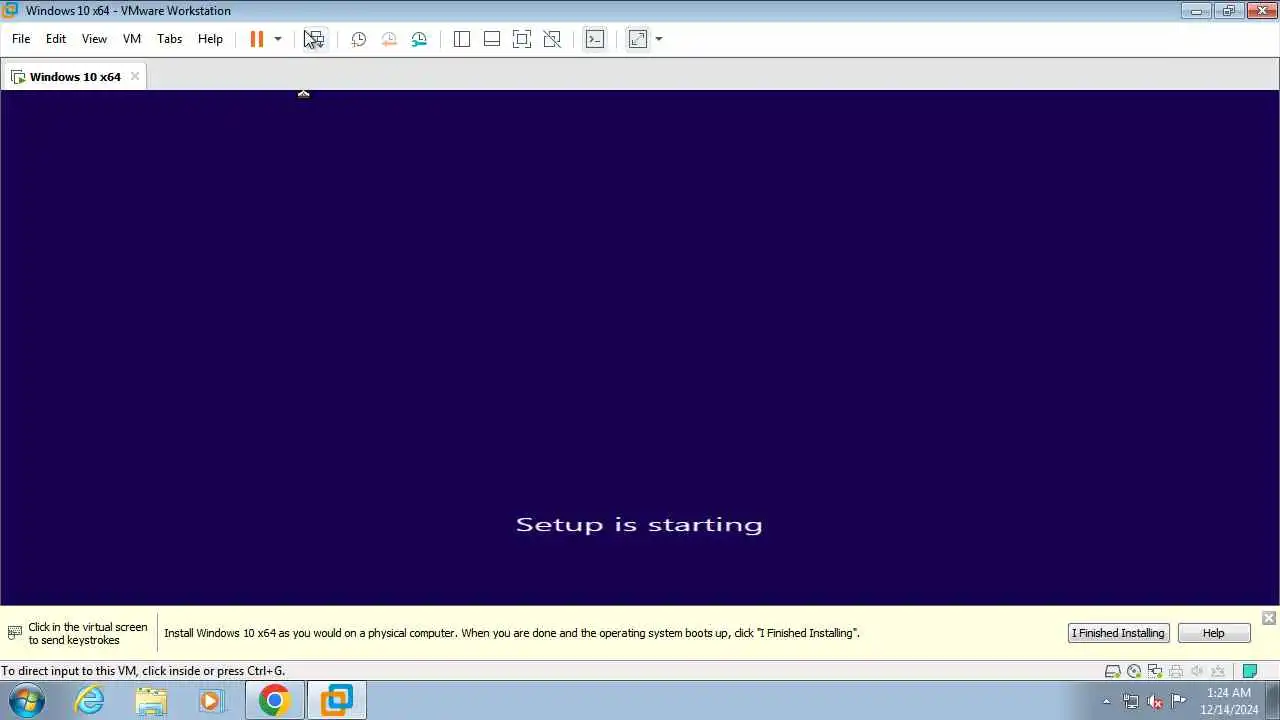Screen dimensions: 1280x720
Task: Open the View menu
Action: point(94,39)
